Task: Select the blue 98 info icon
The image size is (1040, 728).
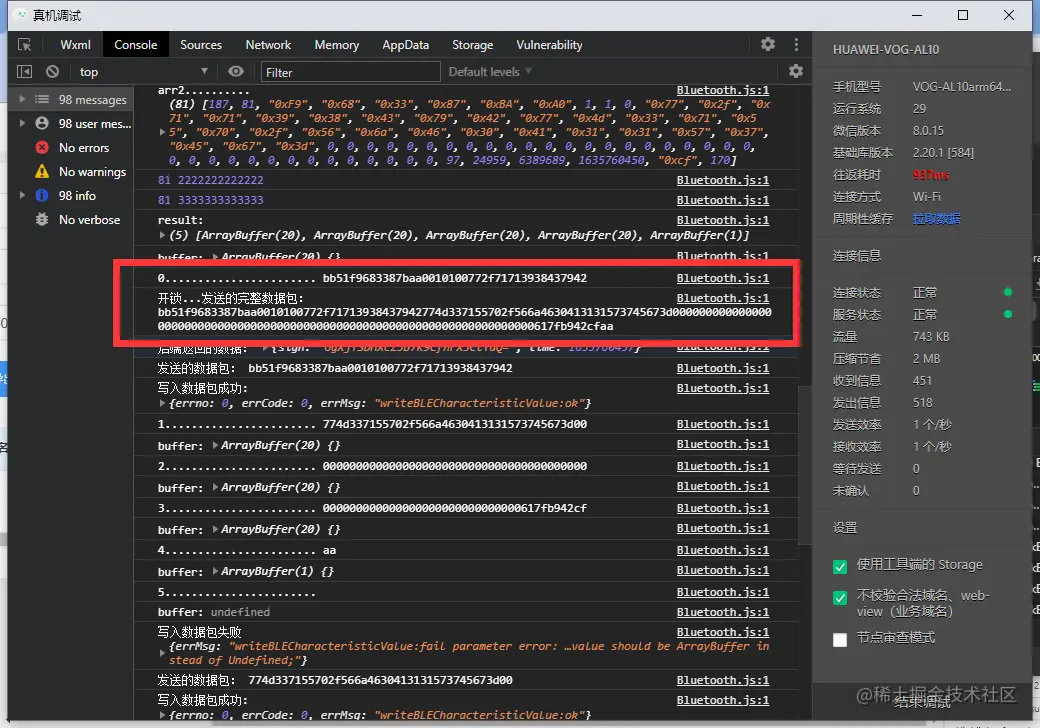Action: (x=42, y=195)
